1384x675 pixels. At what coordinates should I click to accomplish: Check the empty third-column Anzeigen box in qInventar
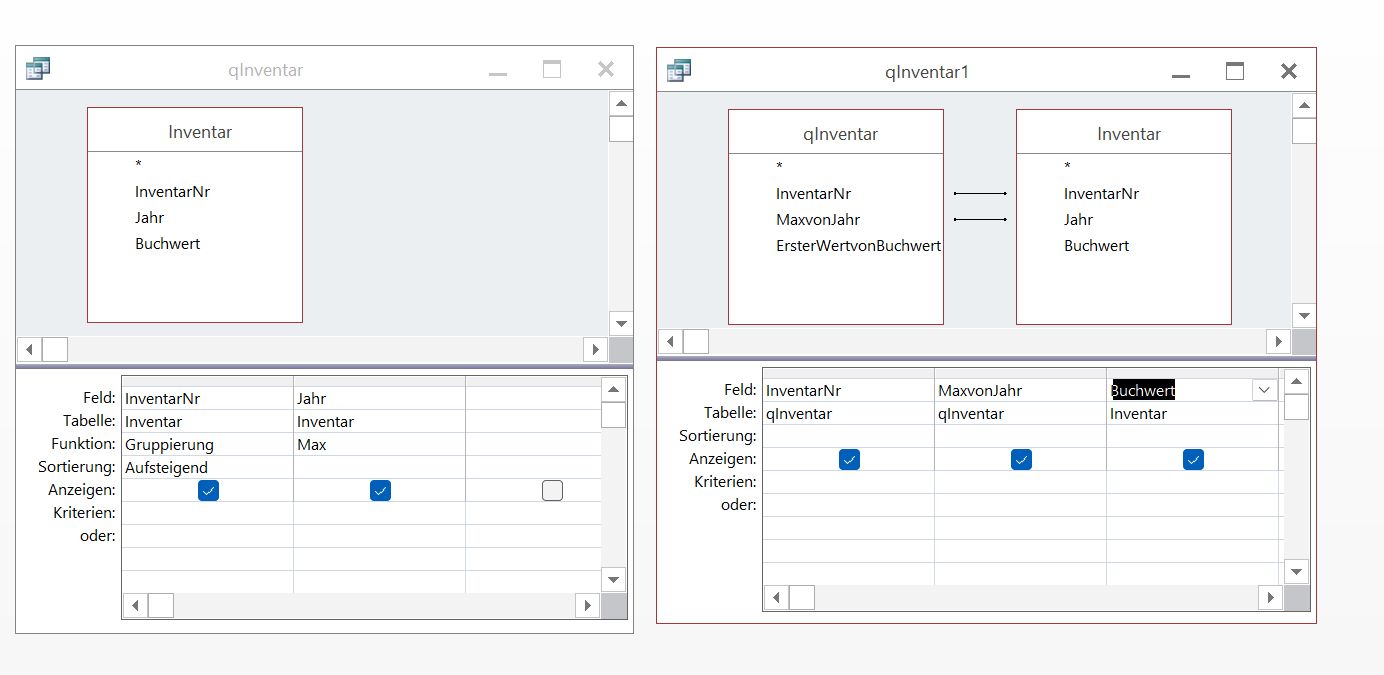point(552,490)
